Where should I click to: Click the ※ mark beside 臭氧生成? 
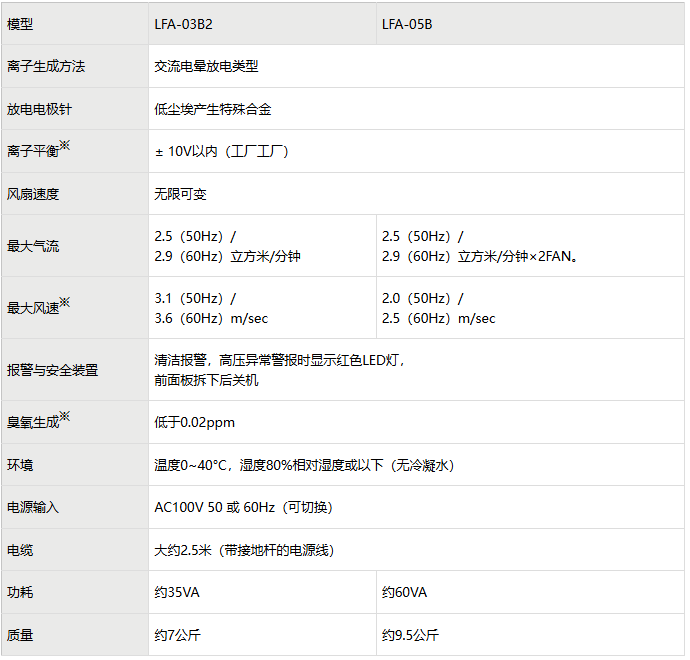(65, 416)
